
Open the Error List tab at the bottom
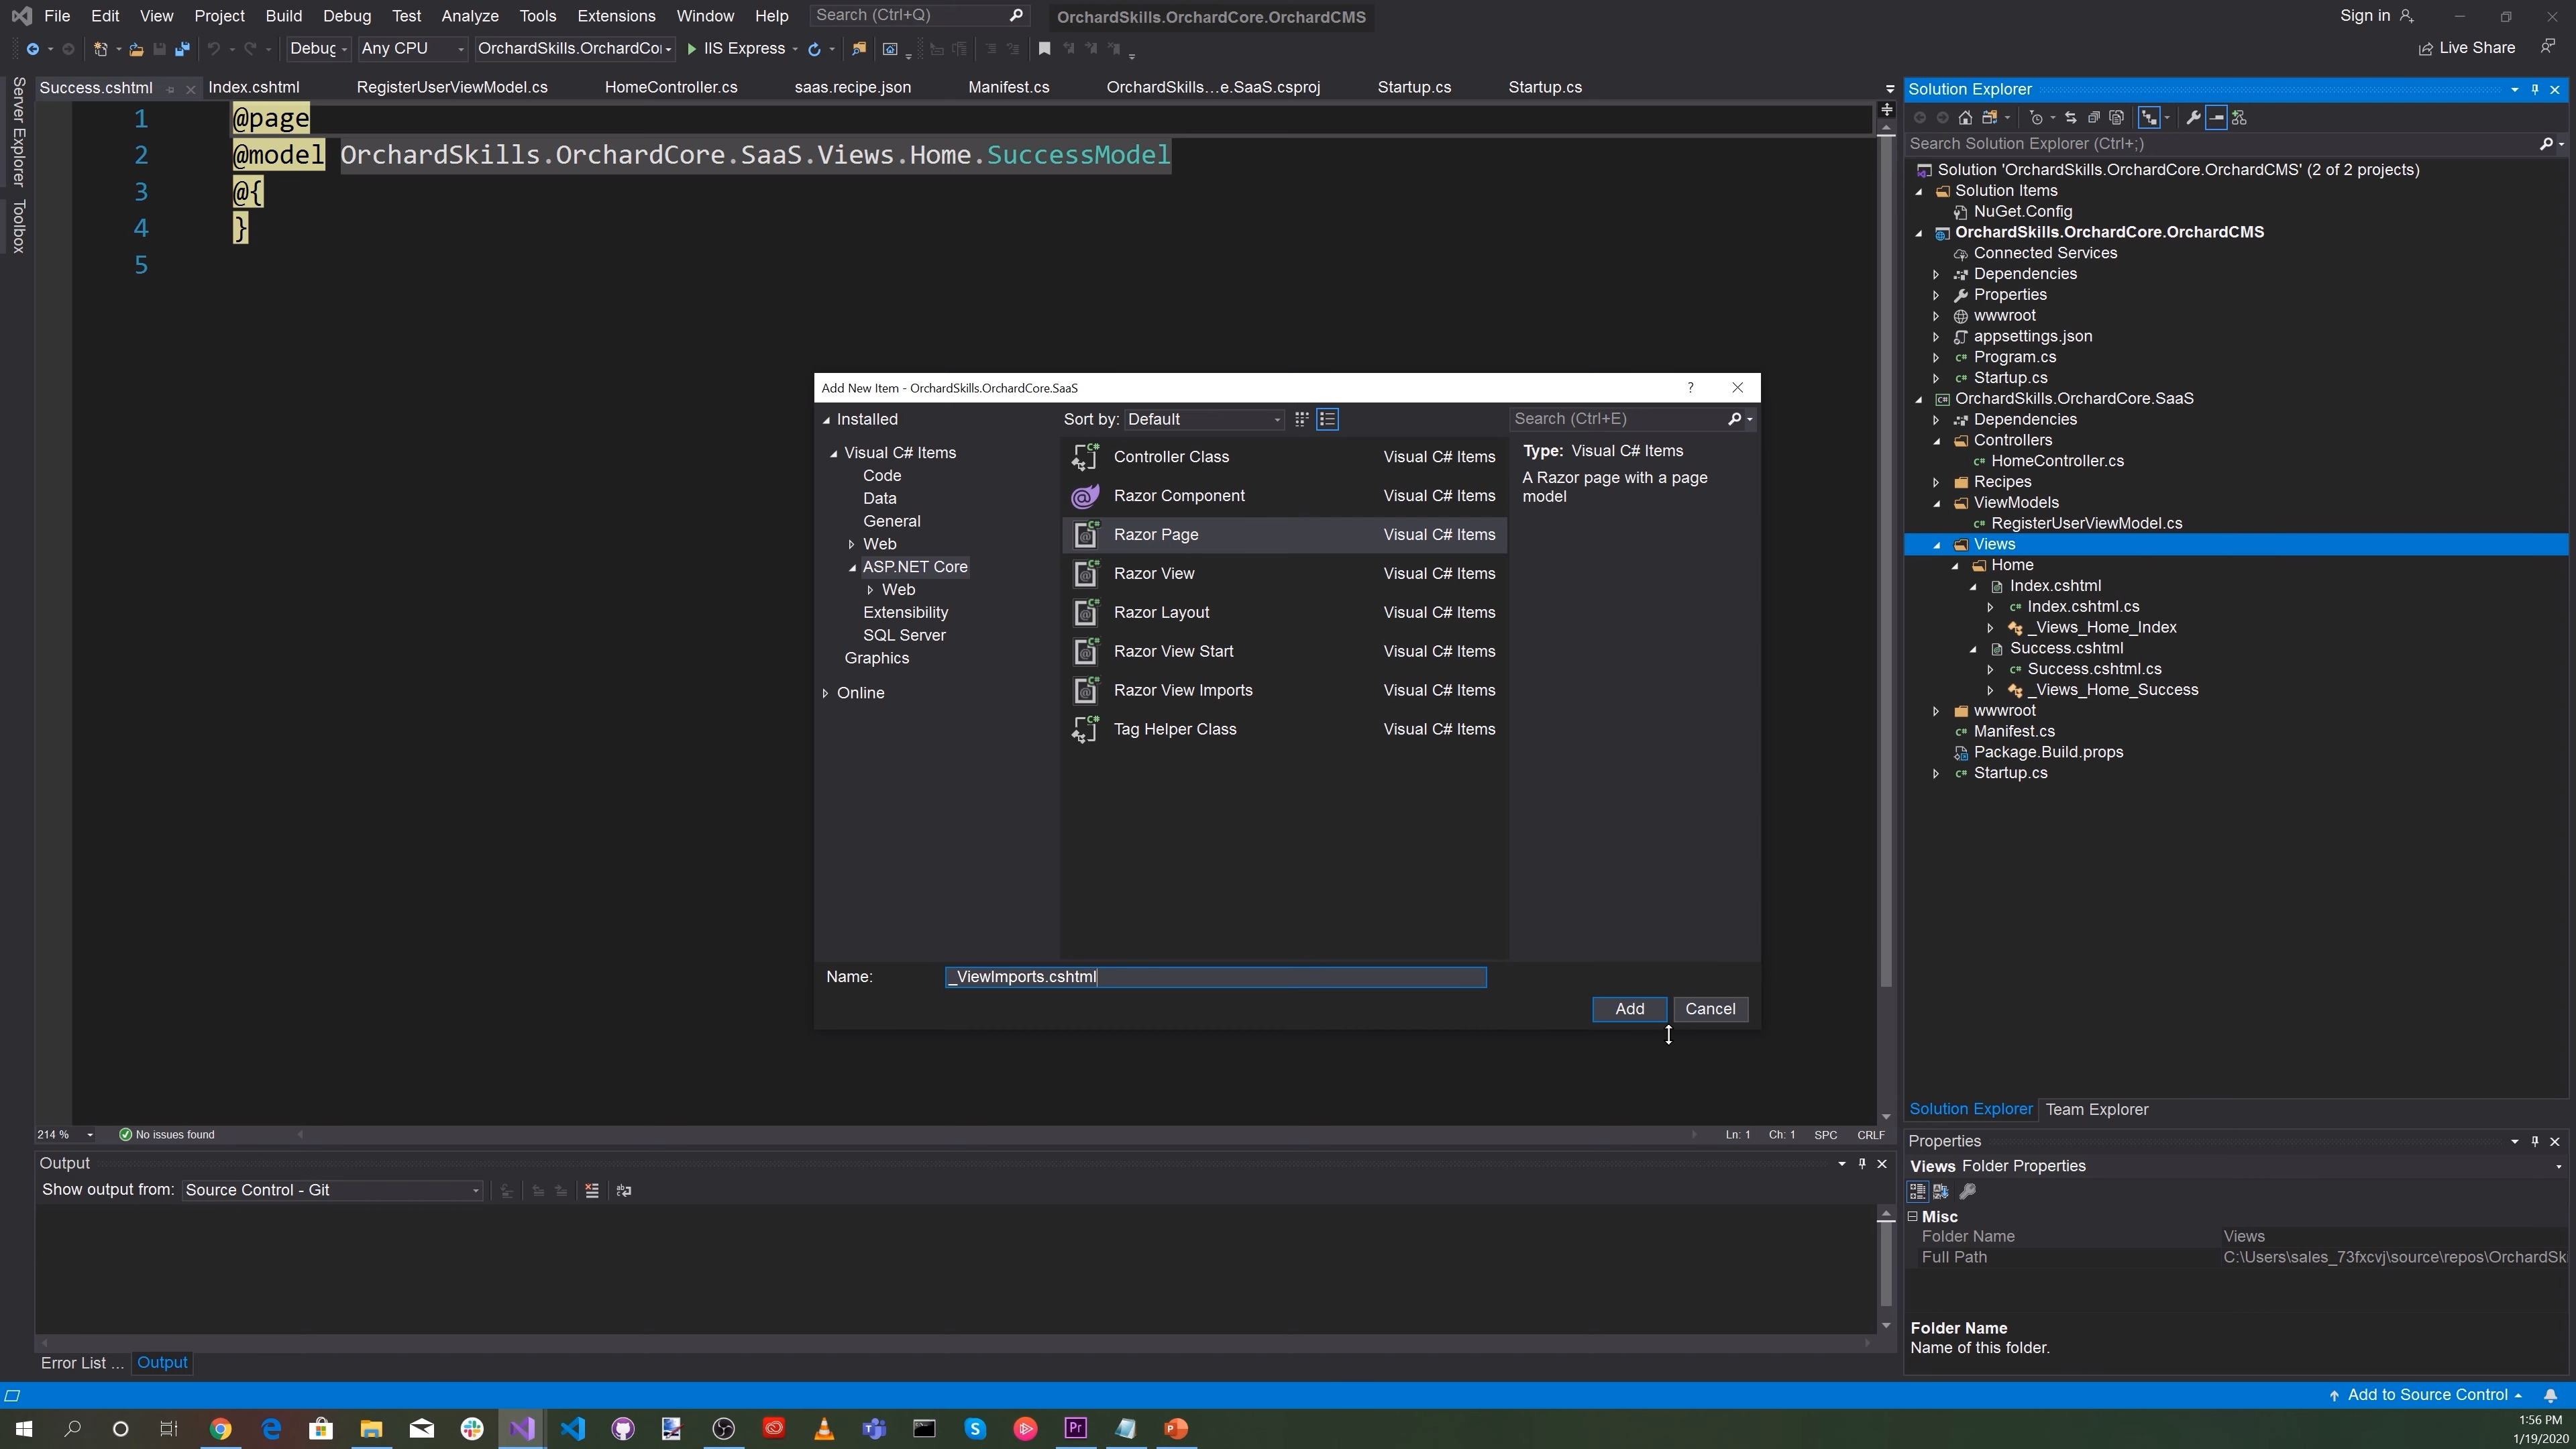(x=82, y=1364)
